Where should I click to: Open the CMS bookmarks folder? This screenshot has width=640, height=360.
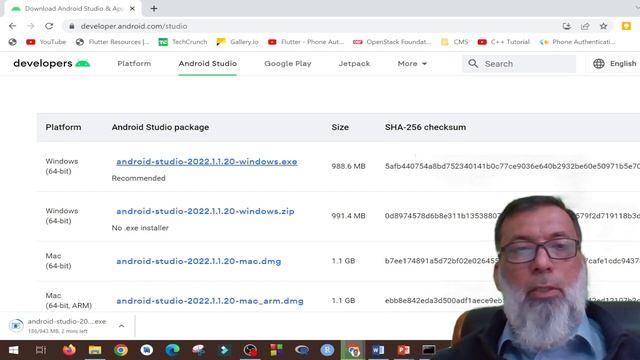(x=454, y=42)
